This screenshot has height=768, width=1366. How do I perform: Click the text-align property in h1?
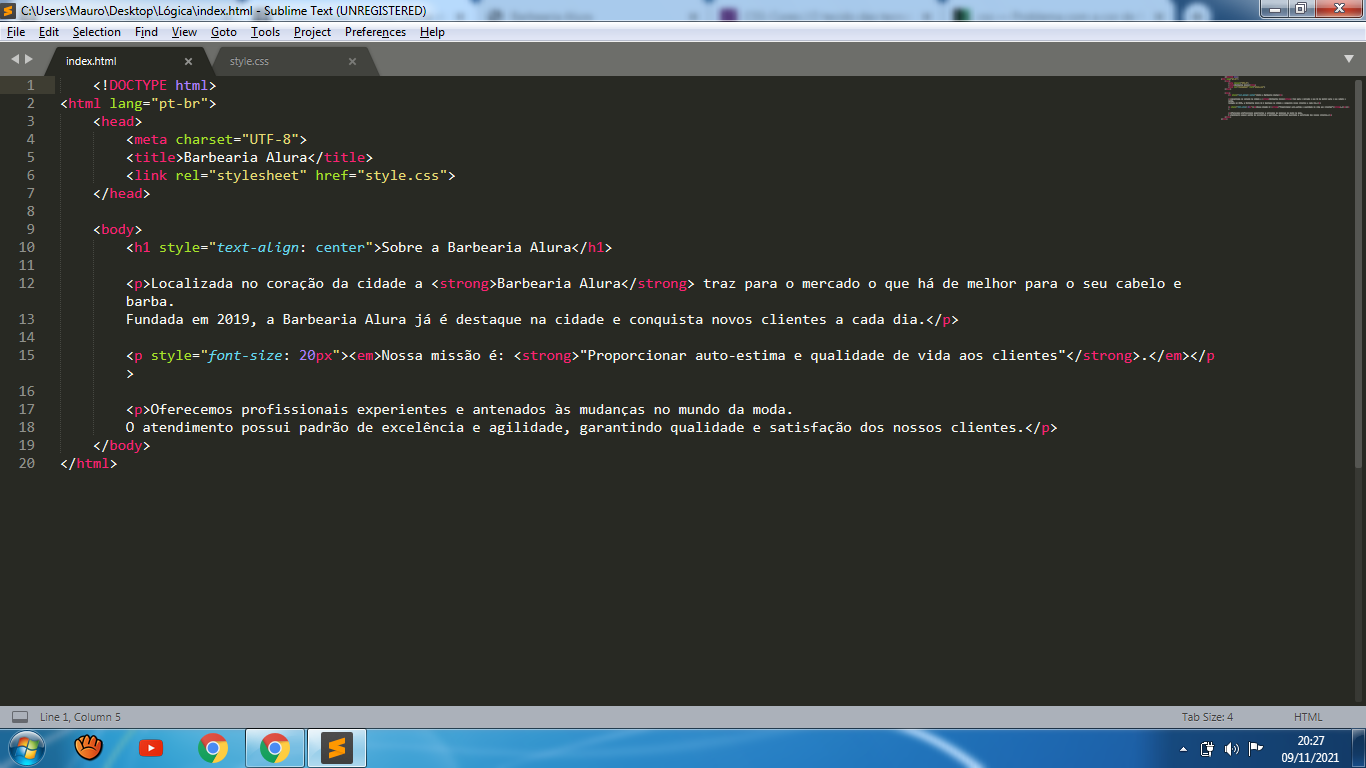tap(258, 247)
